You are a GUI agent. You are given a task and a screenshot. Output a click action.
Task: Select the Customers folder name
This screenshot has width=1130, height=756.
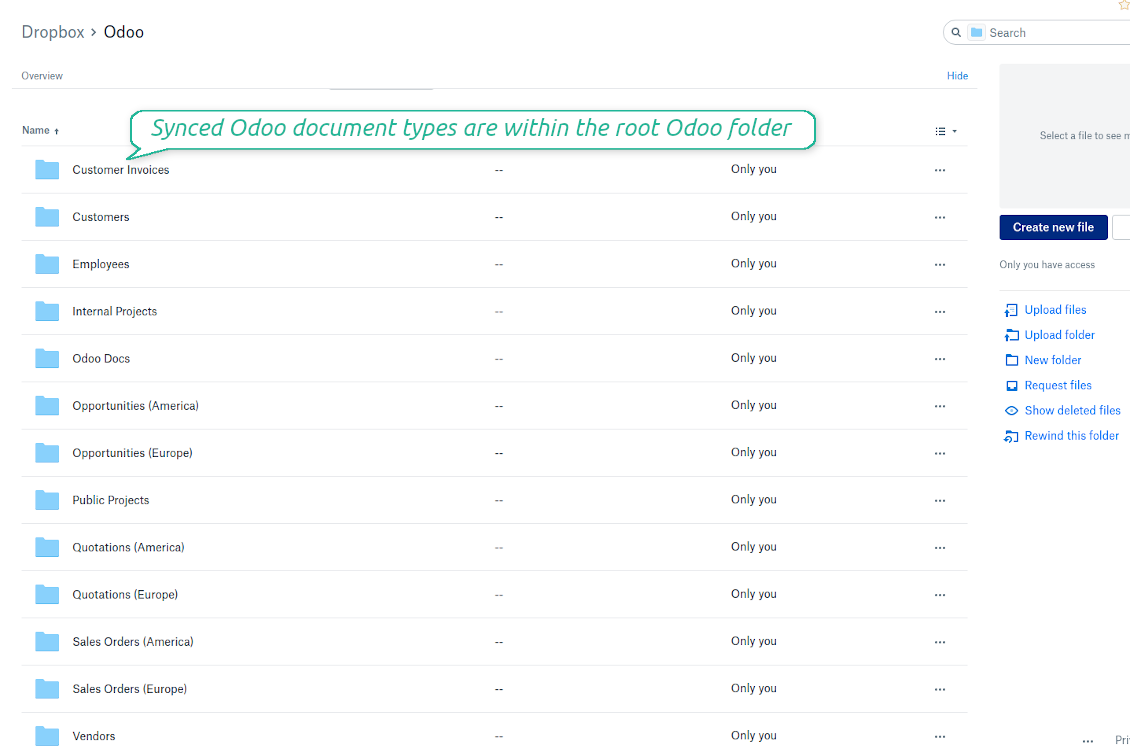(x=101, y=217)
